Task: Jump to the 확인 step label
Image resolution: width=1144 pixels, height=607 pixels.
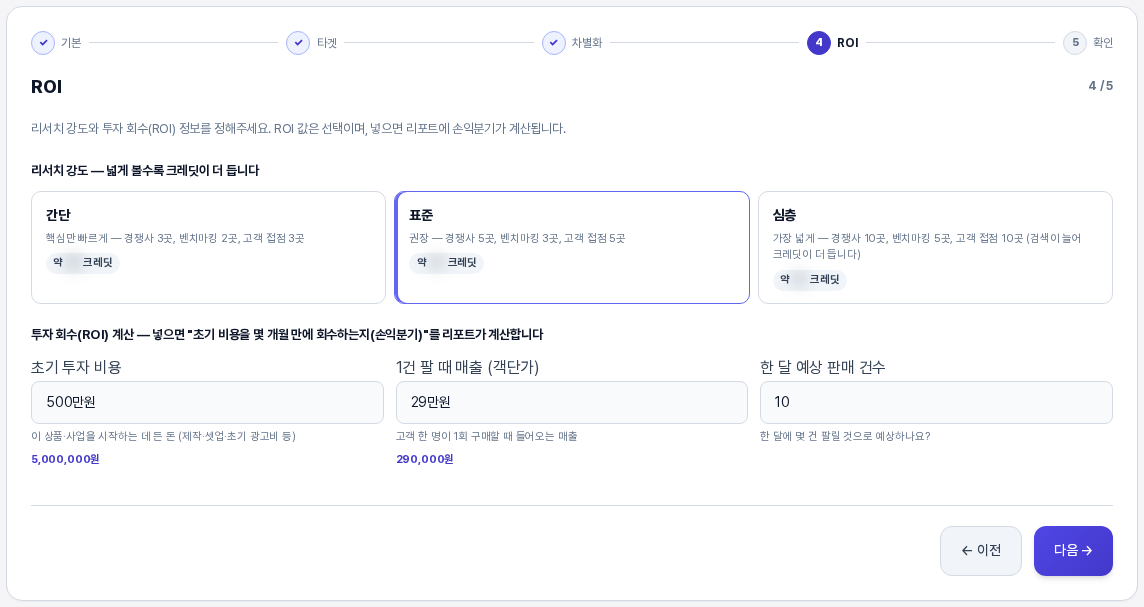Action: 1102,43
